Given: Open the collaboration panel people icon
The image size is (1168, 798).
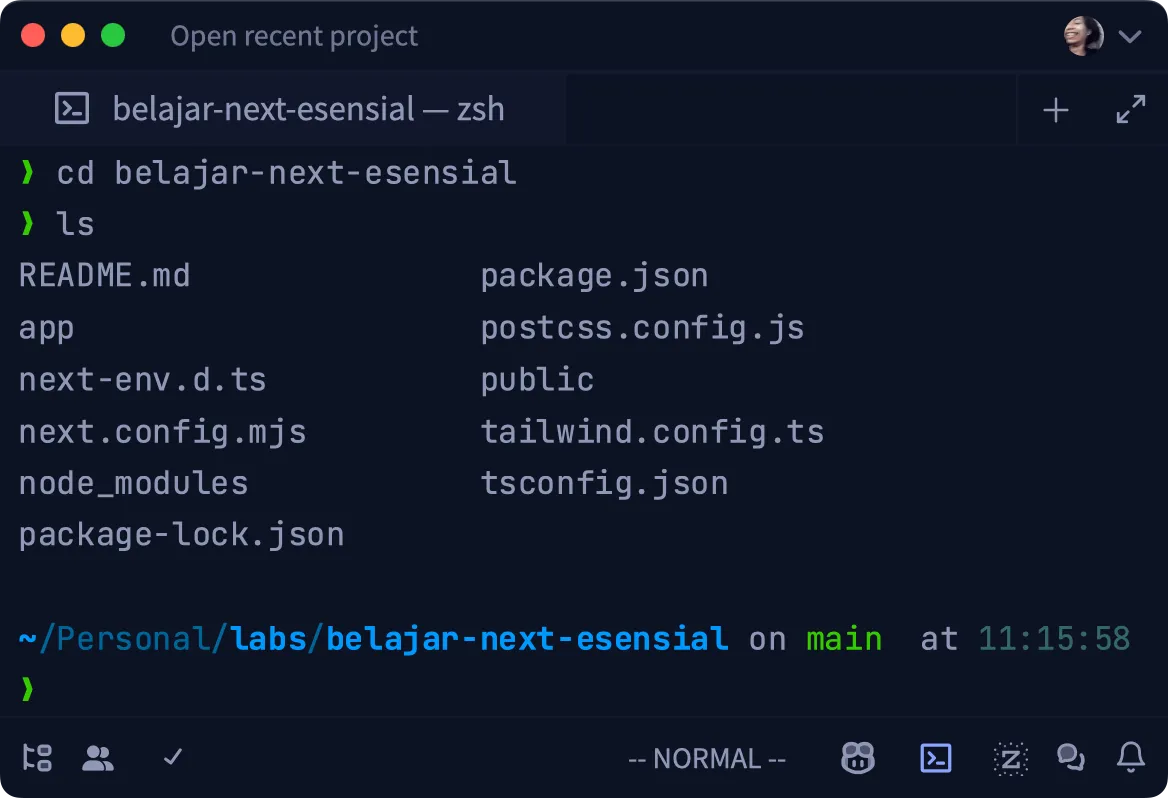Looking at the screenshot, I should [x=98, y=758].
